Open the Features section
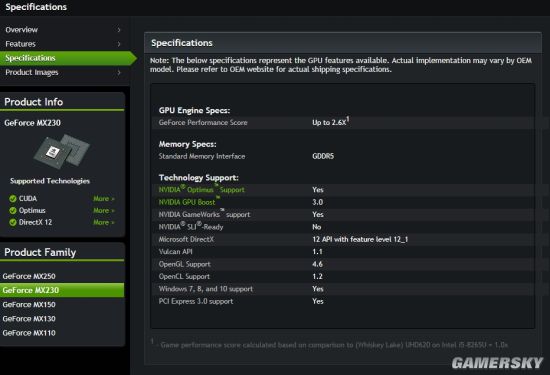The width and height of the screenshot is (550, 375). pyautogui.click(x=20, y=44)
